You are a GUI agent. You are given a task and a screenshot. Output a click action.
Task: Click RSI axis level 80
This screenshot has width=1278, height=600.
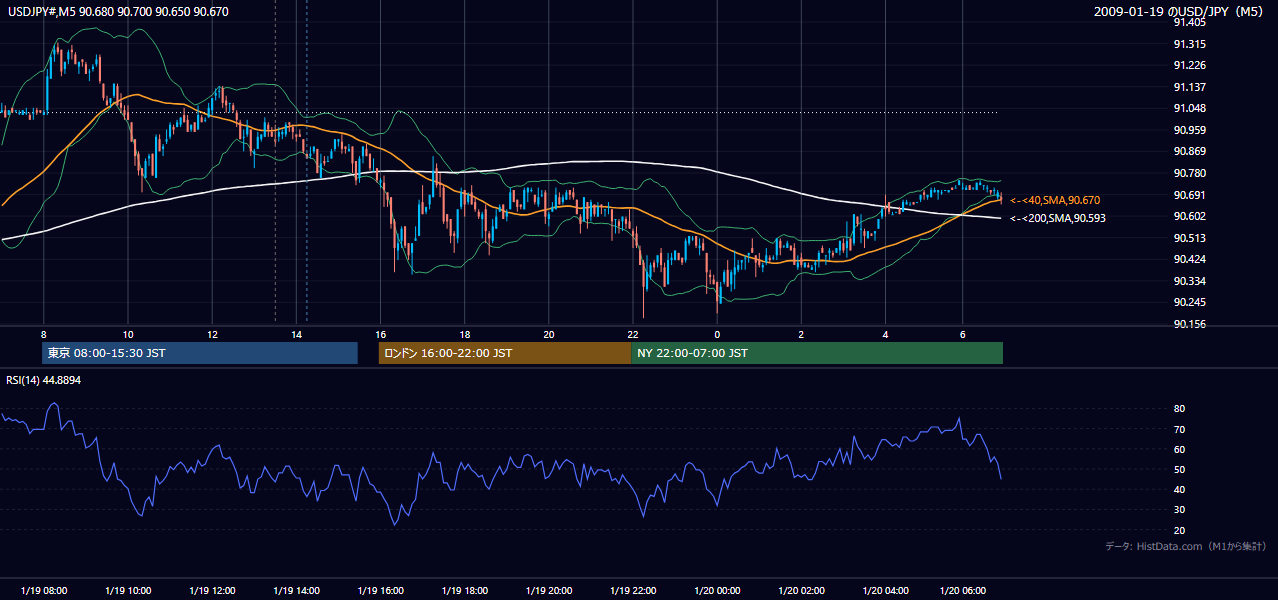(1180, 409)
